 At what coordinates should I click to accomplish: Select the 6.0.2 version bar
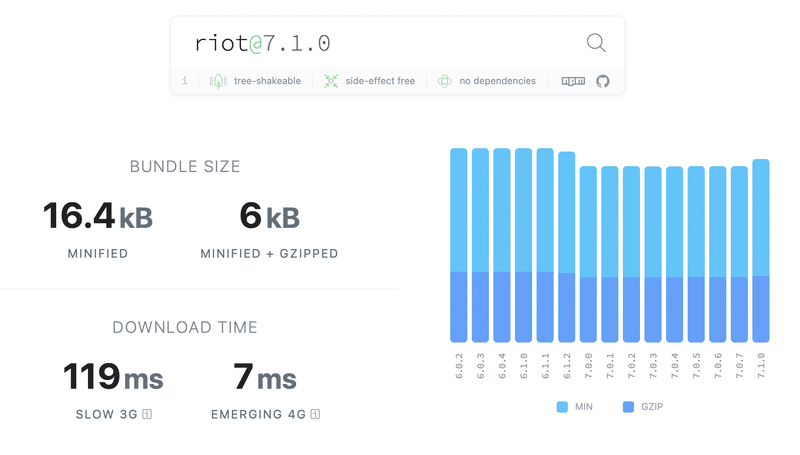(x=459, y=245)
